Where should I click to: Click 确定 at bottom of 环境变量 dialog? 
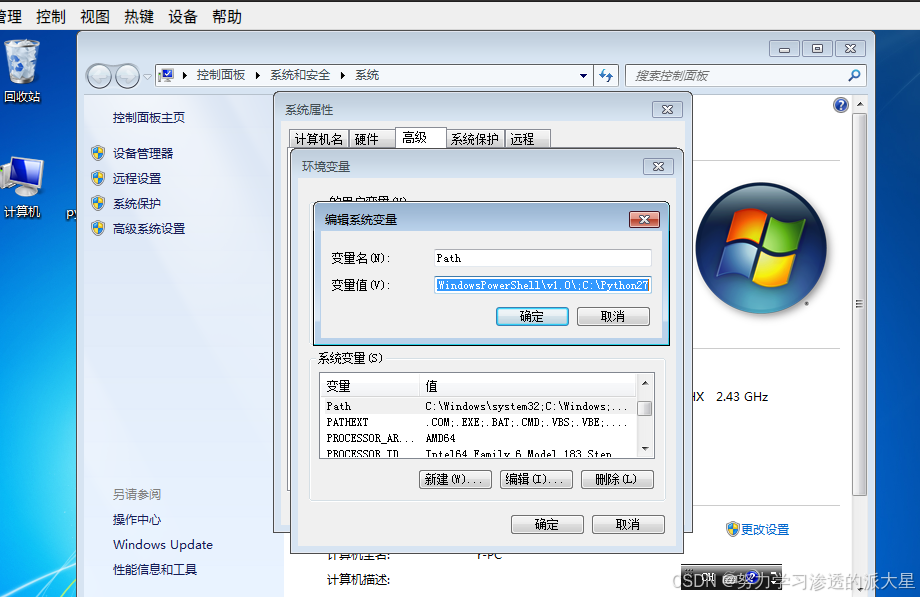coord(547,524)
